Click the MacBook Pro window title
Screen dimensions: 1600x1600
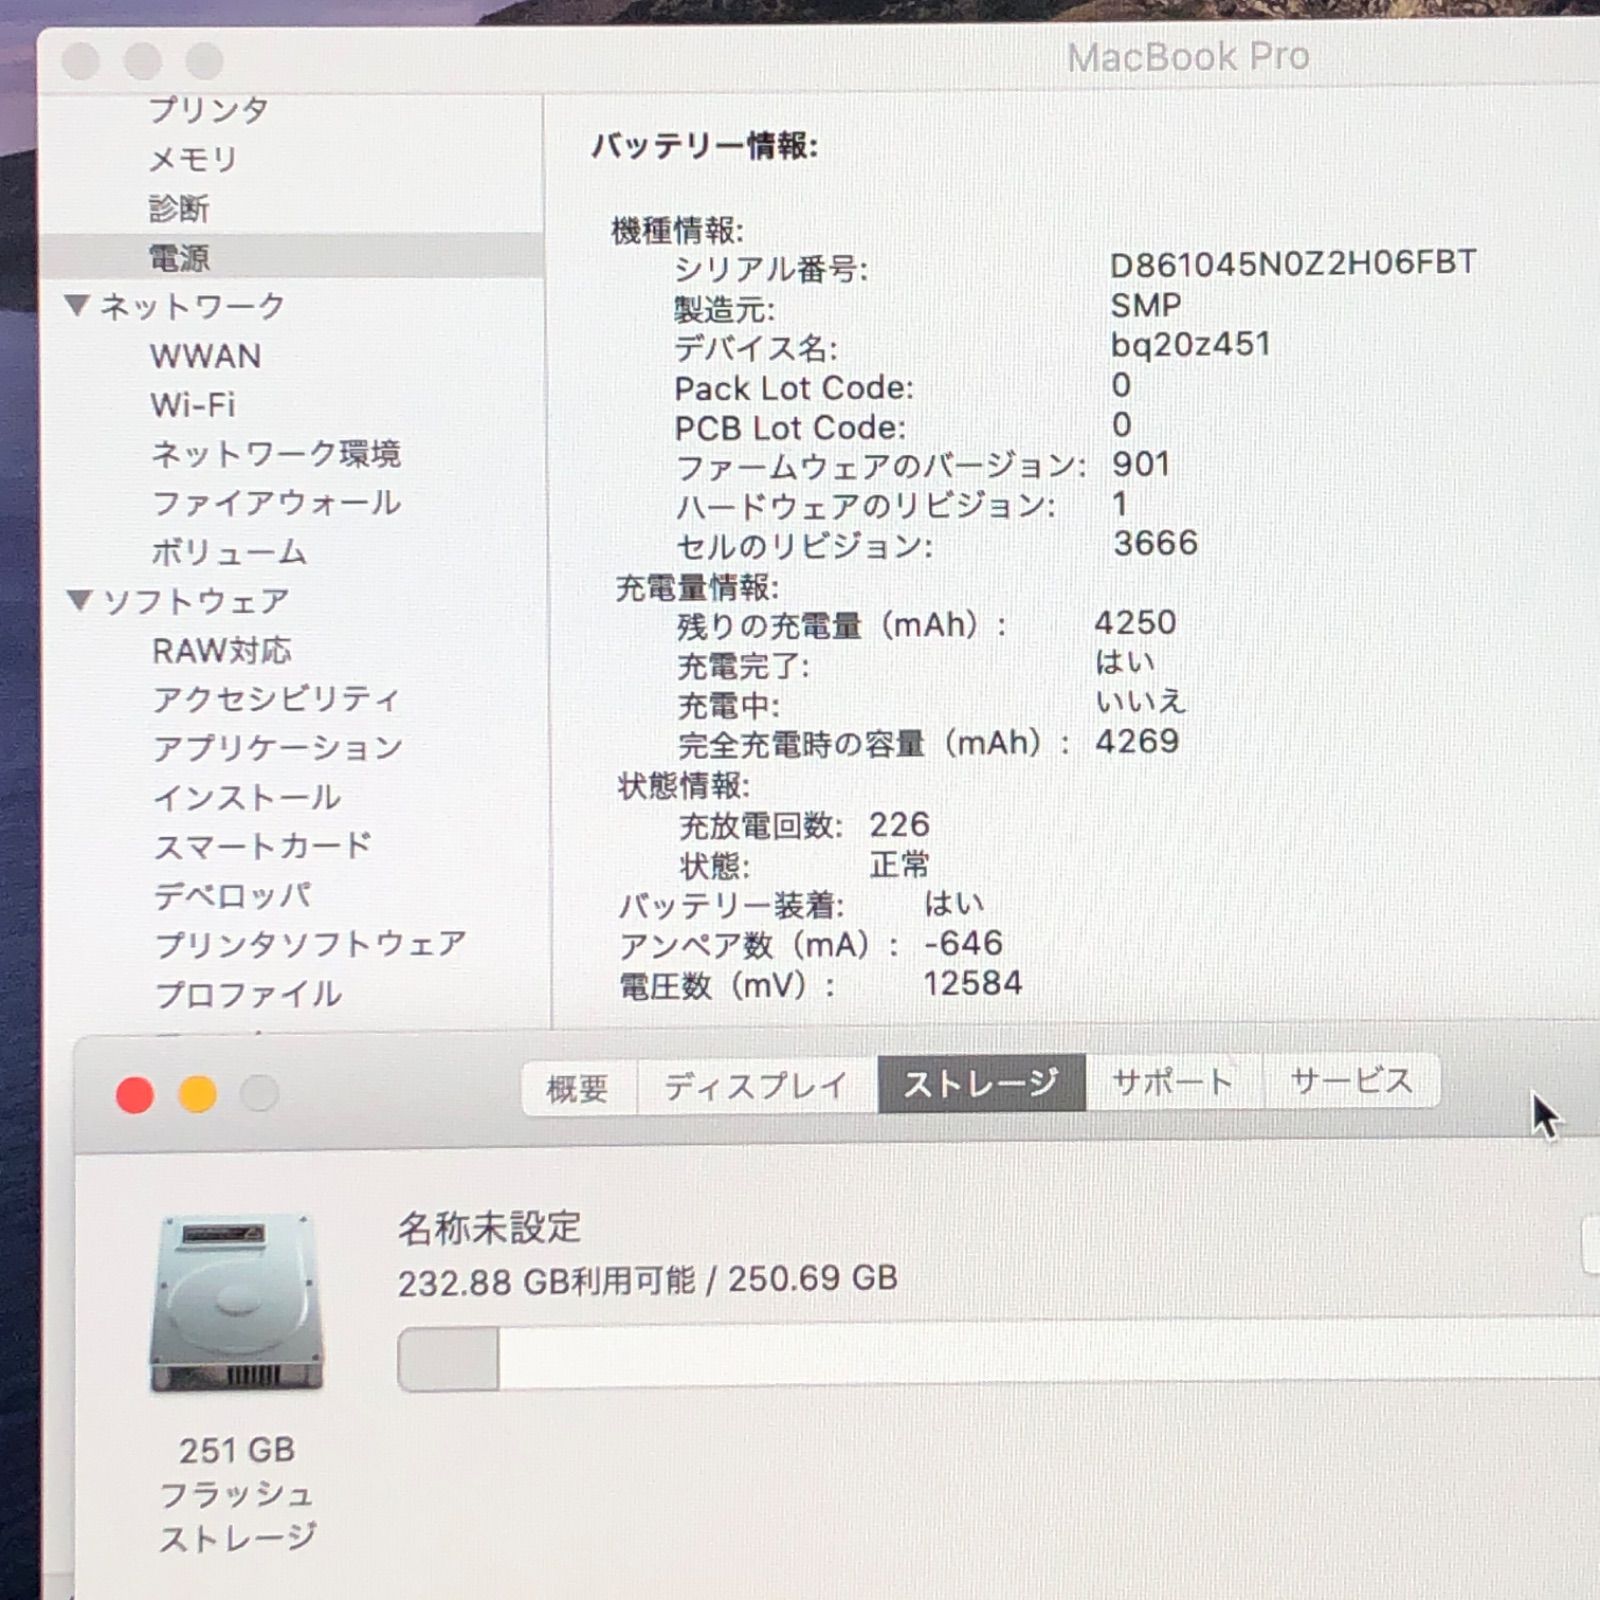[x=1188, y=57]
